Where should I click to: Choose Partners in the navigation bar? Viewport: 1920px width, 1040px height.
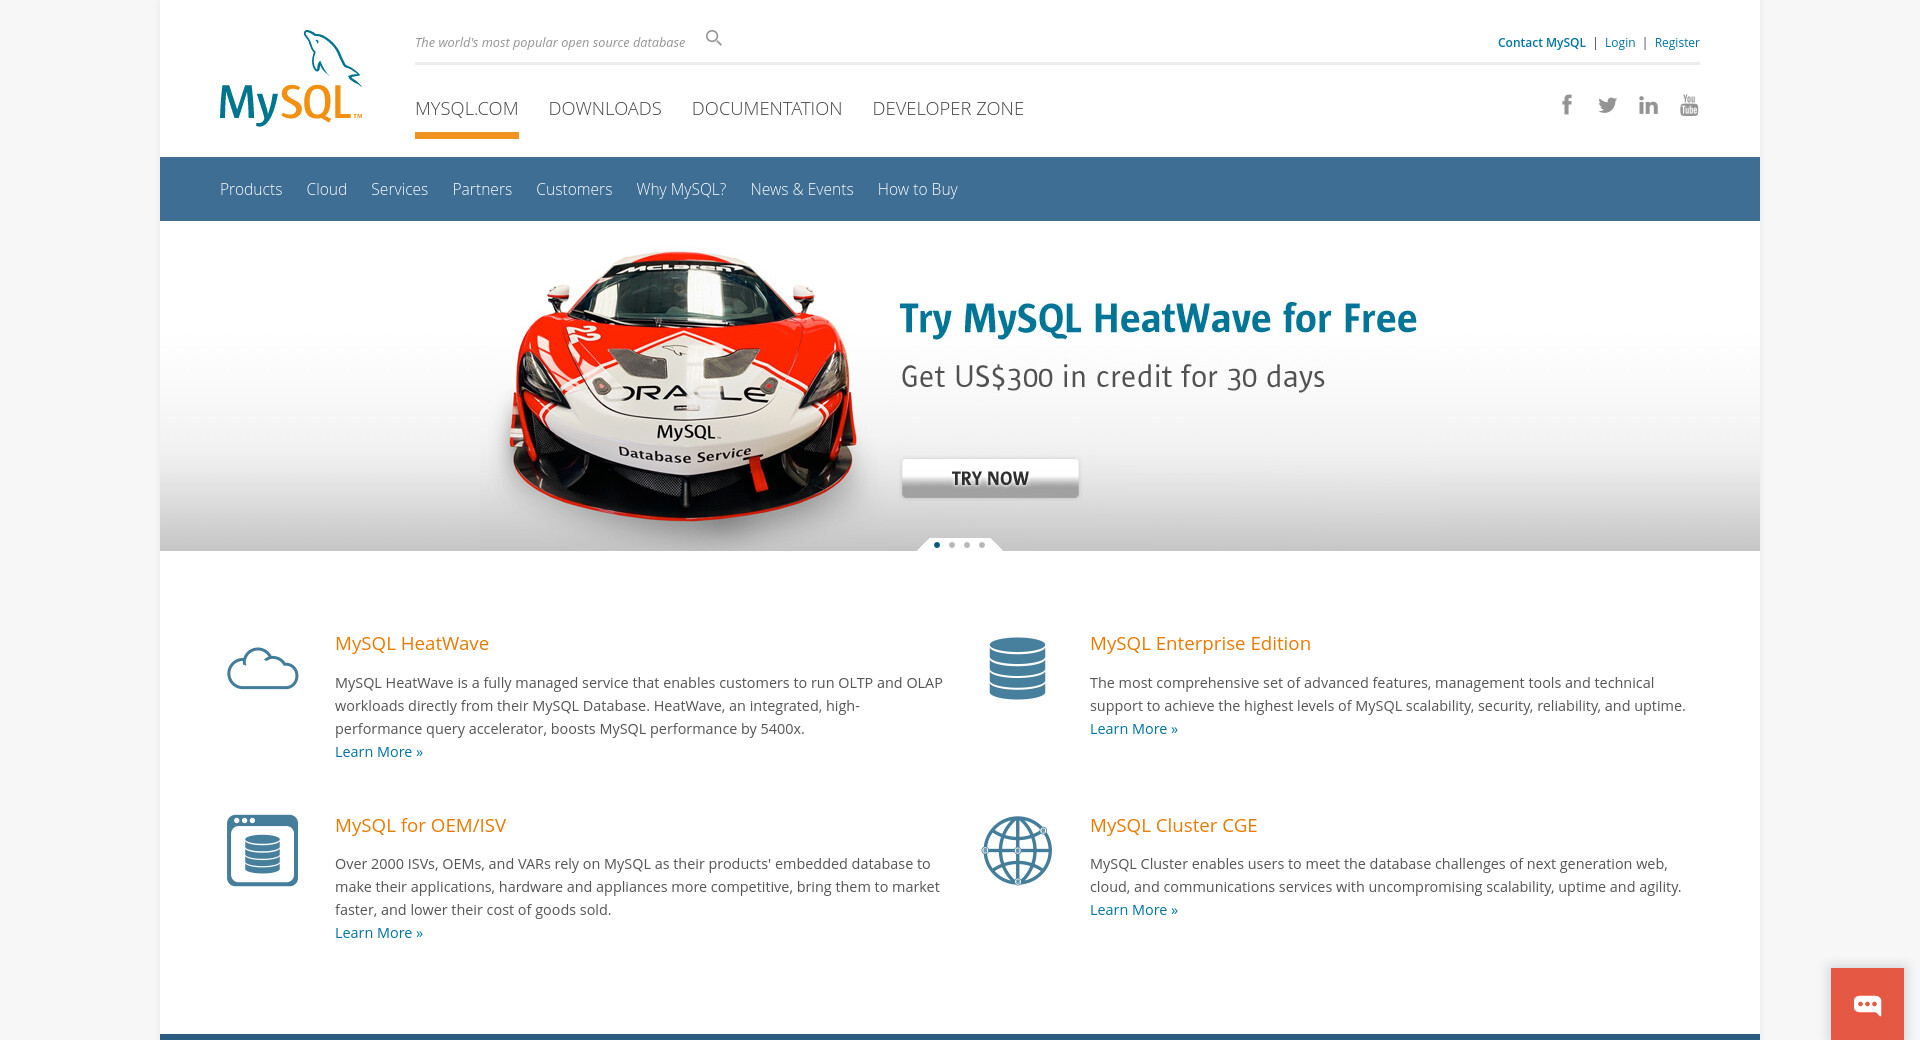pyautogui.click(x=482, y=189)
